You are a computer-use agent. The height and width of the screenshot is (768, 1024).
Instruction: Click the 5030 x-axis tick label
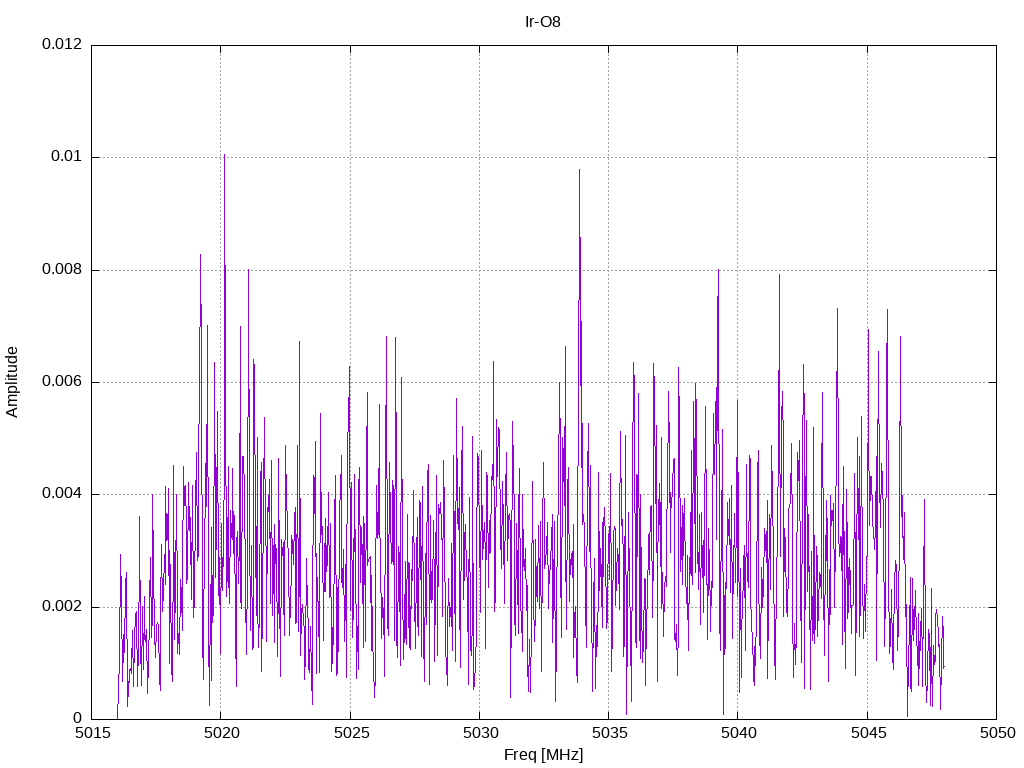pos(481,733)
